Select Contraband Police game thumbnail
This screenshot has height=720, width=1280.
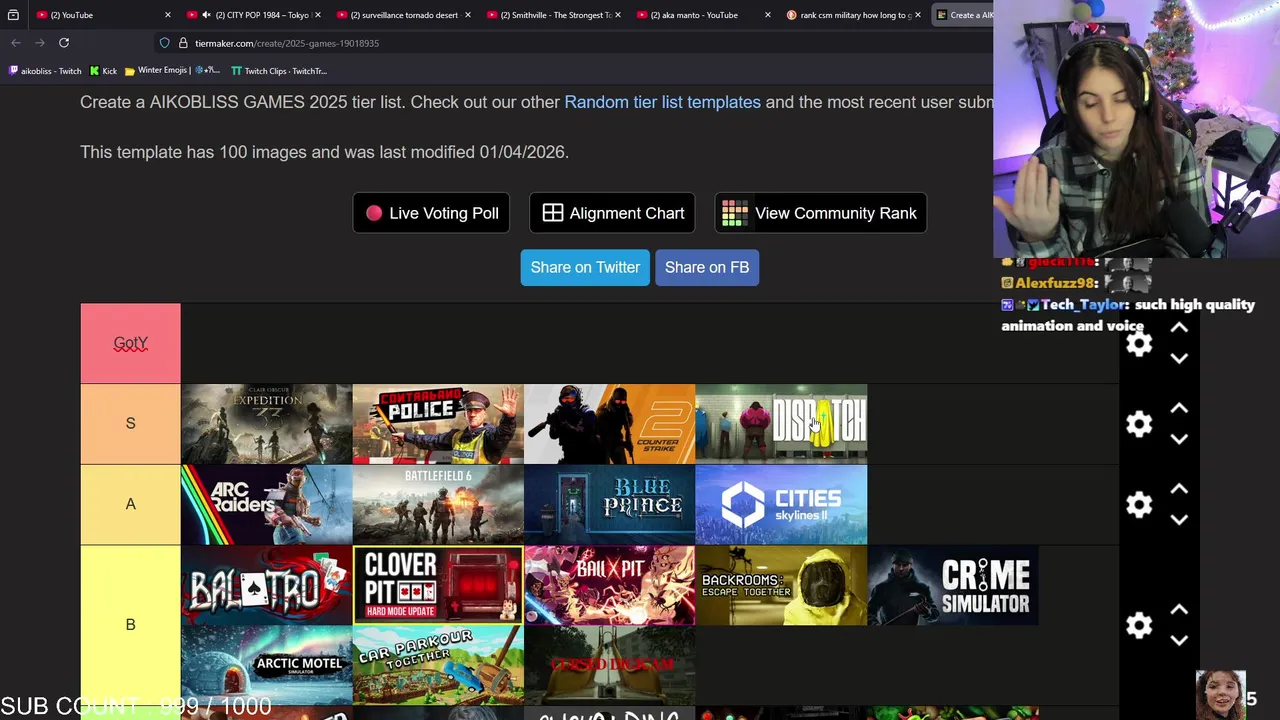(438, 424)
